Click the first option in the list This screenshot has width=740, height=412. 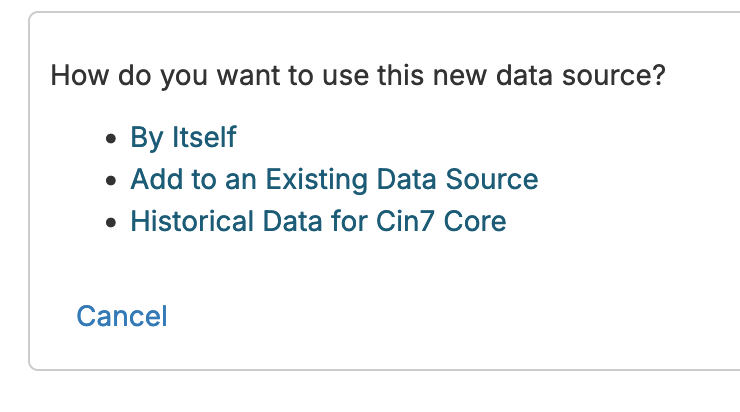[x=183, y=138]
